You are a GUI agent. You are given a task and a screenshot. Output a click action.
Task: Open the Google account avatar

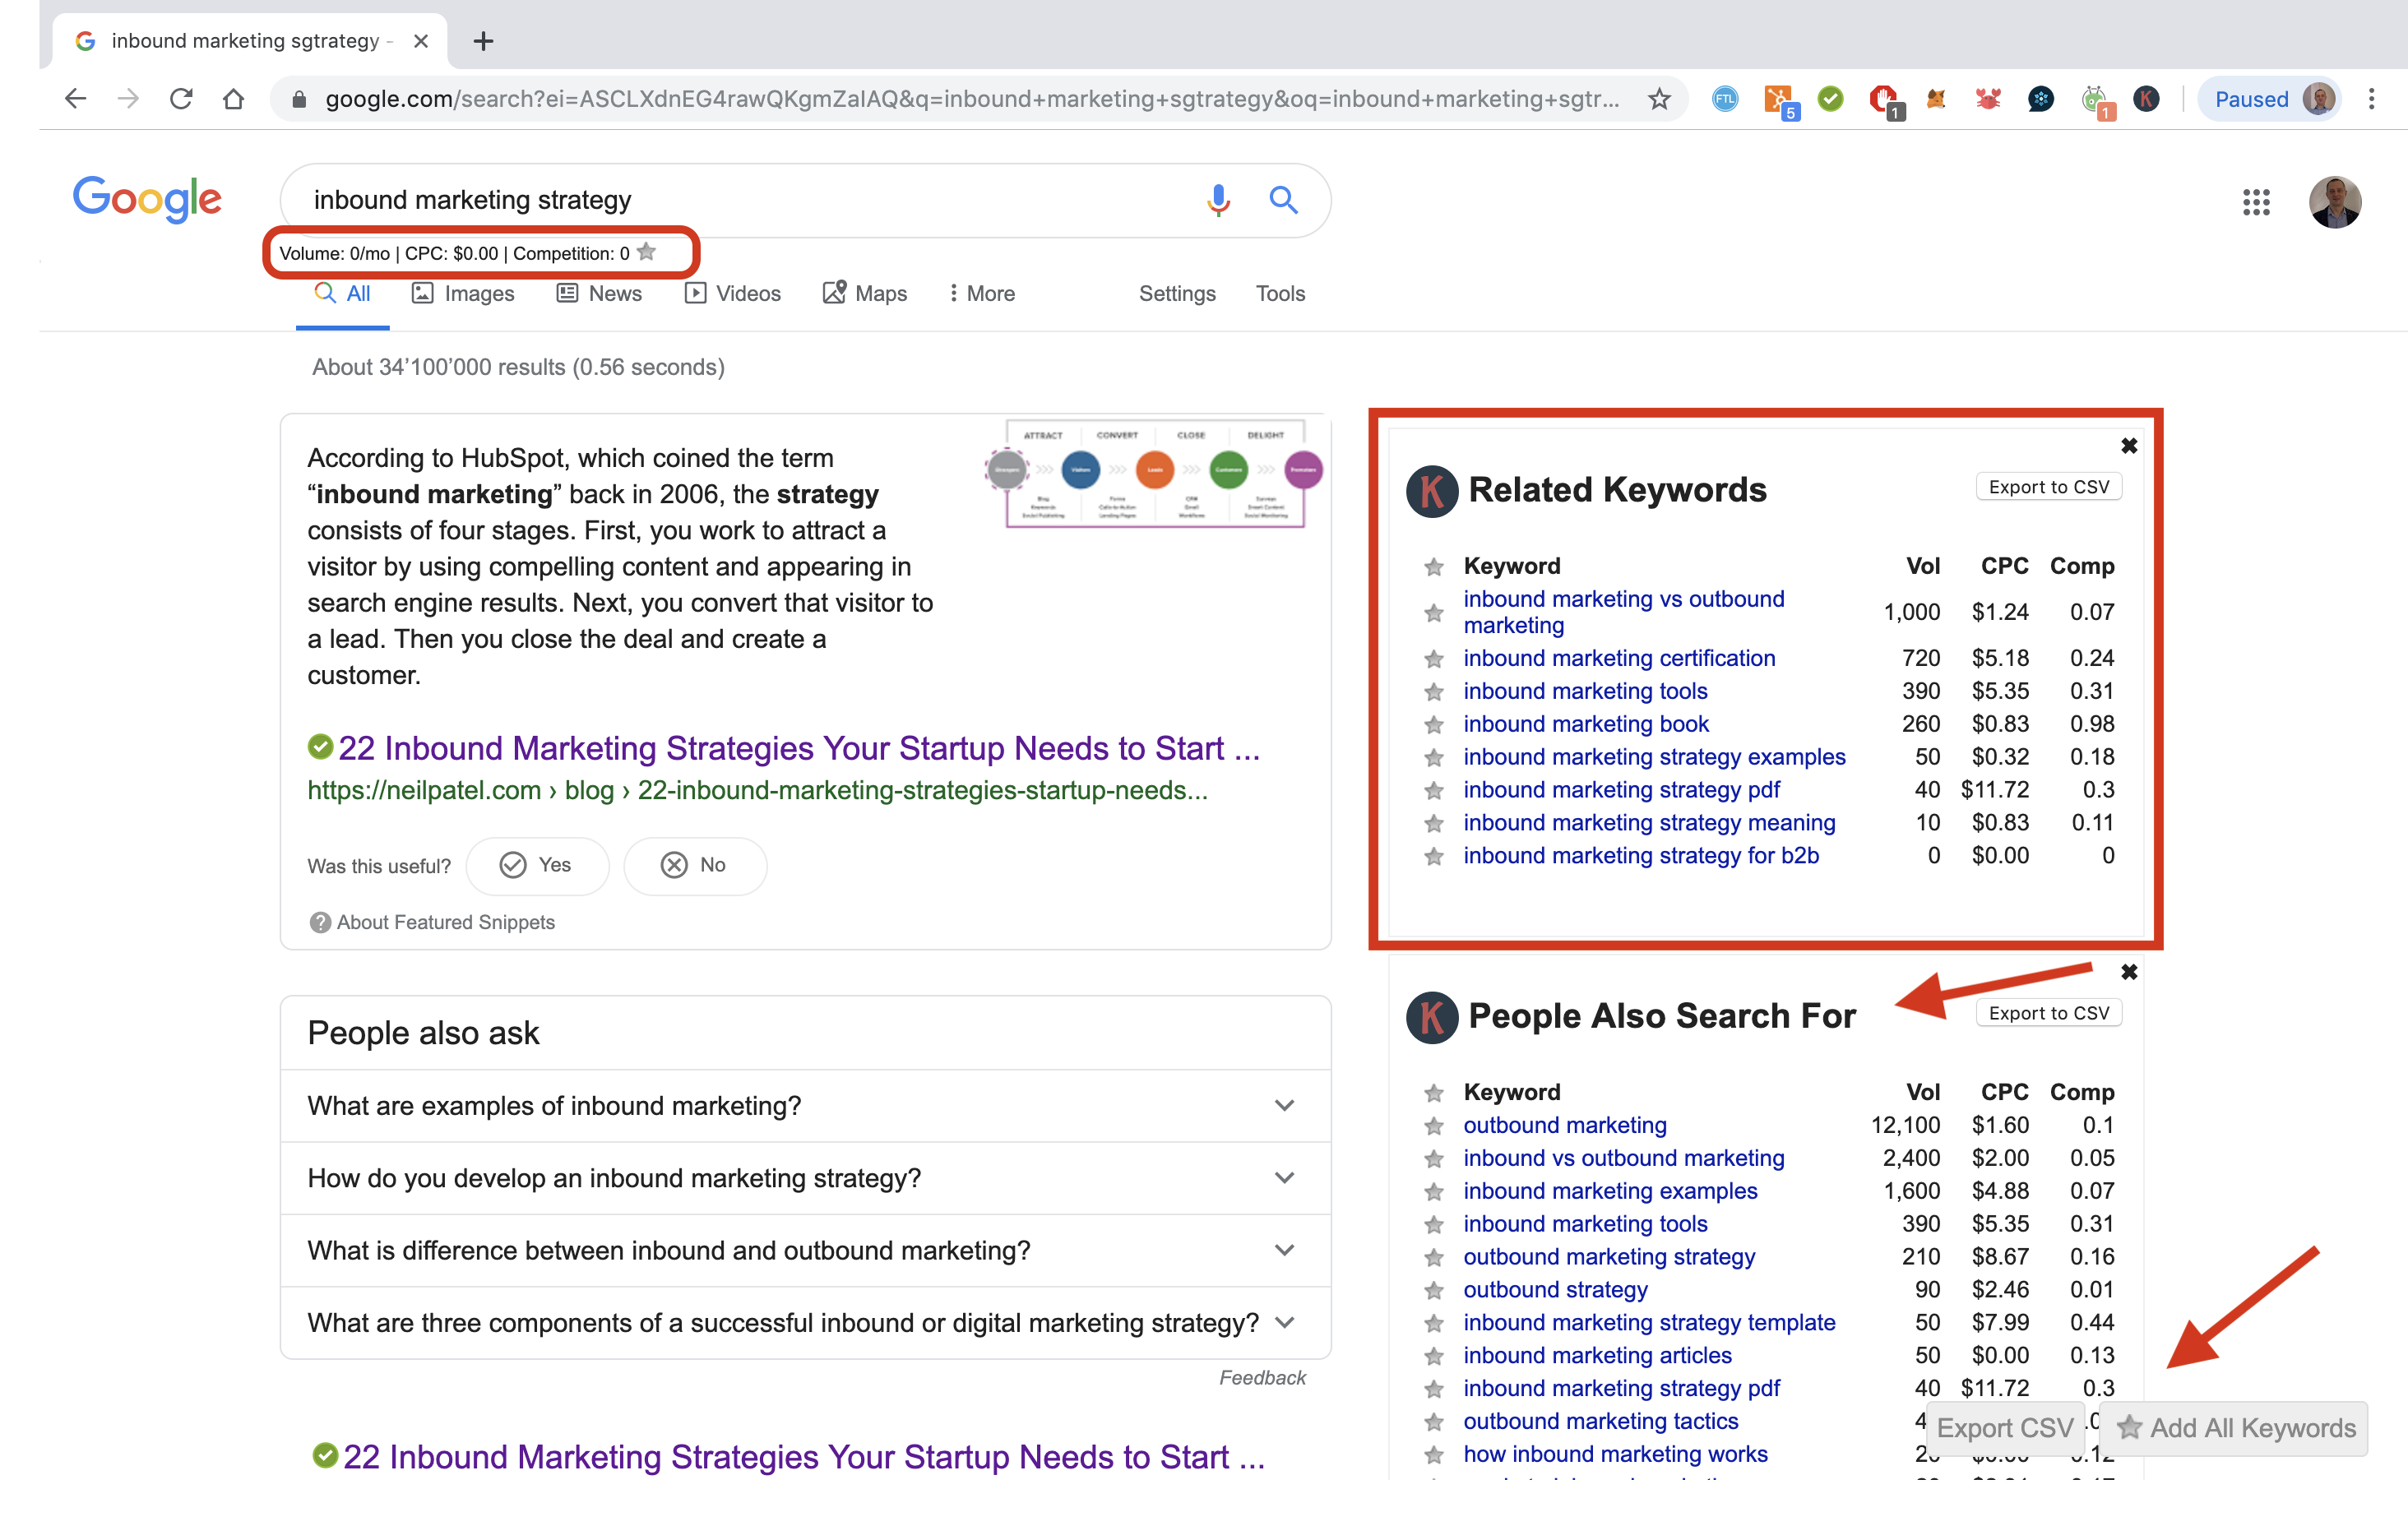coord(2335,202)
